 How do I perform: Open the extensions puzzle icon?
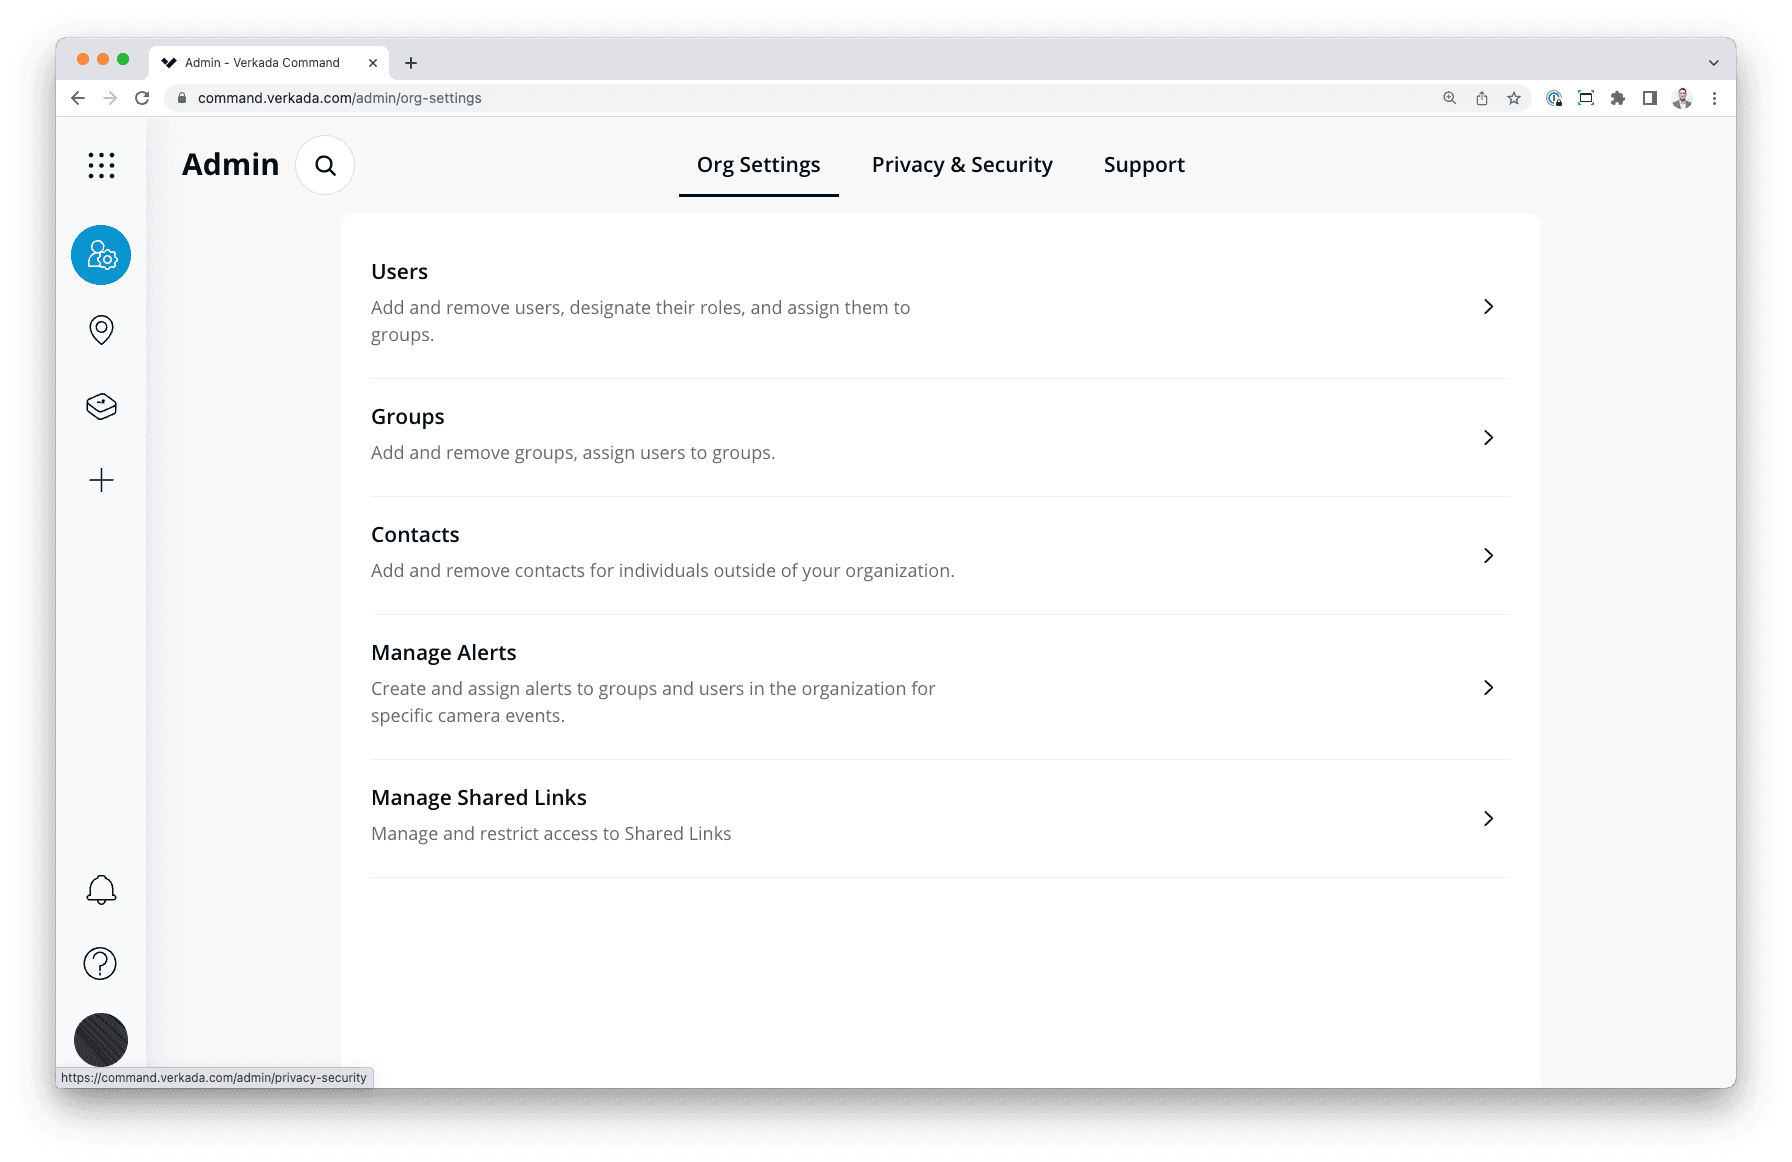click(x=1618, y=98)
